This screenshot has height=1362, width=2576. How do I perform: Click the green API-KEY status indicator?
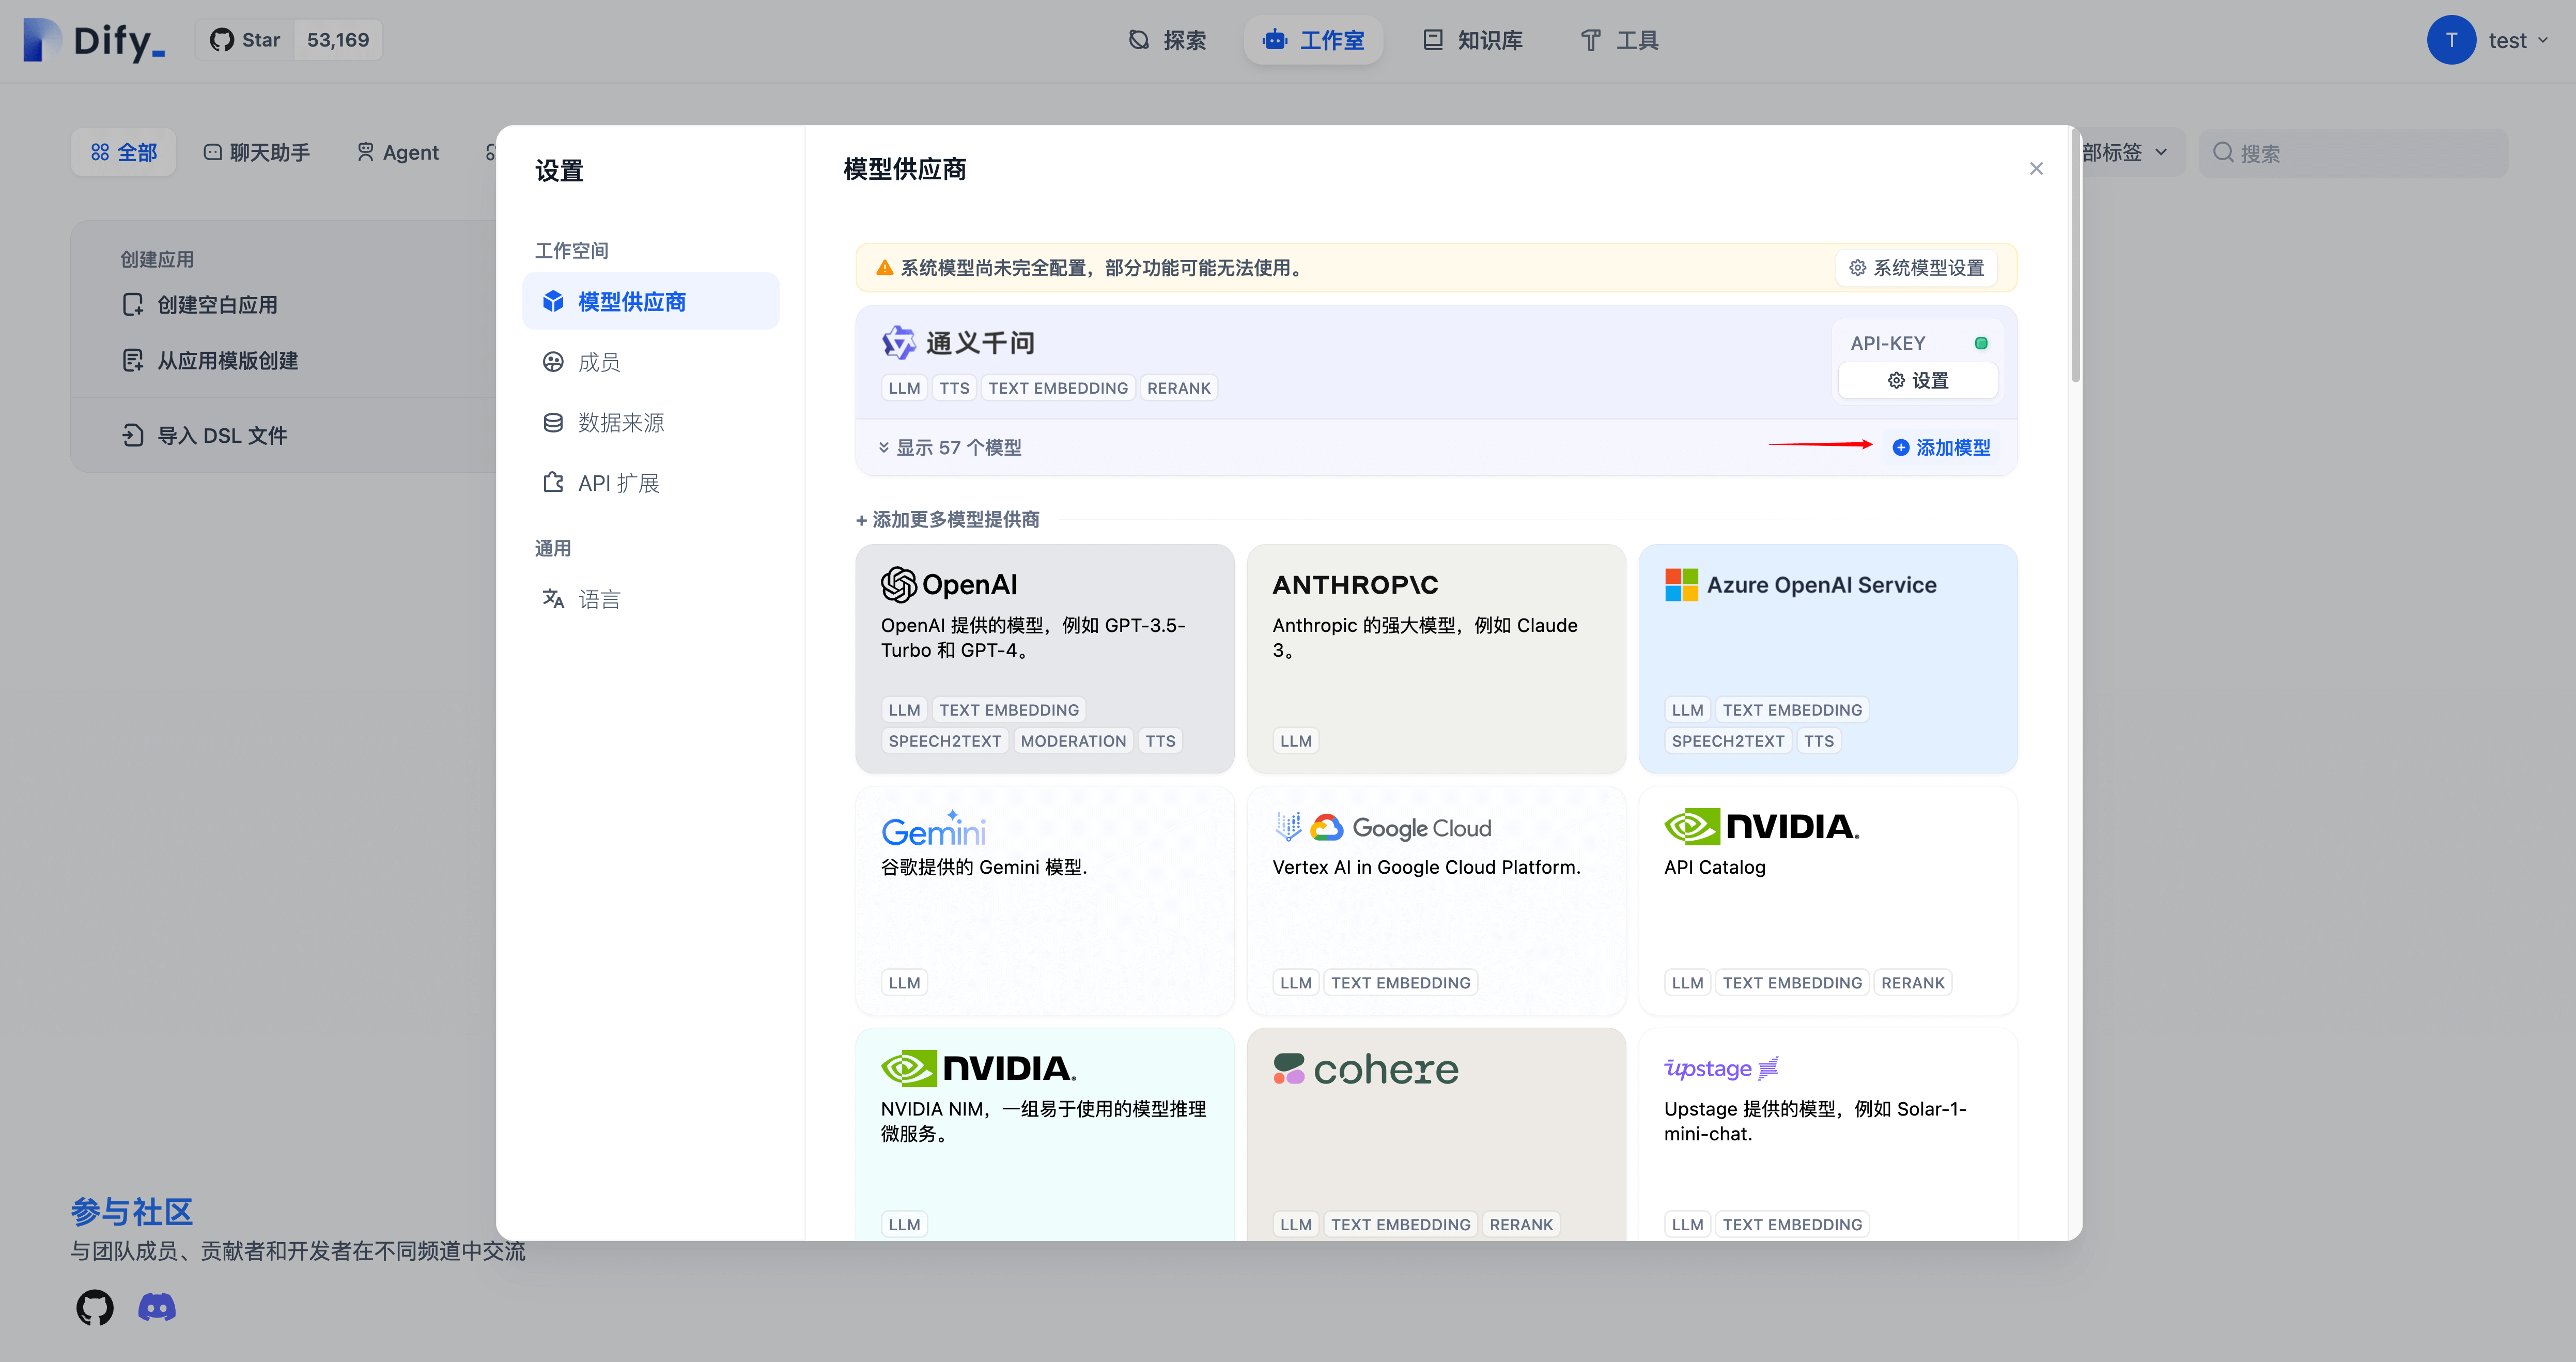pos(1980,343)
